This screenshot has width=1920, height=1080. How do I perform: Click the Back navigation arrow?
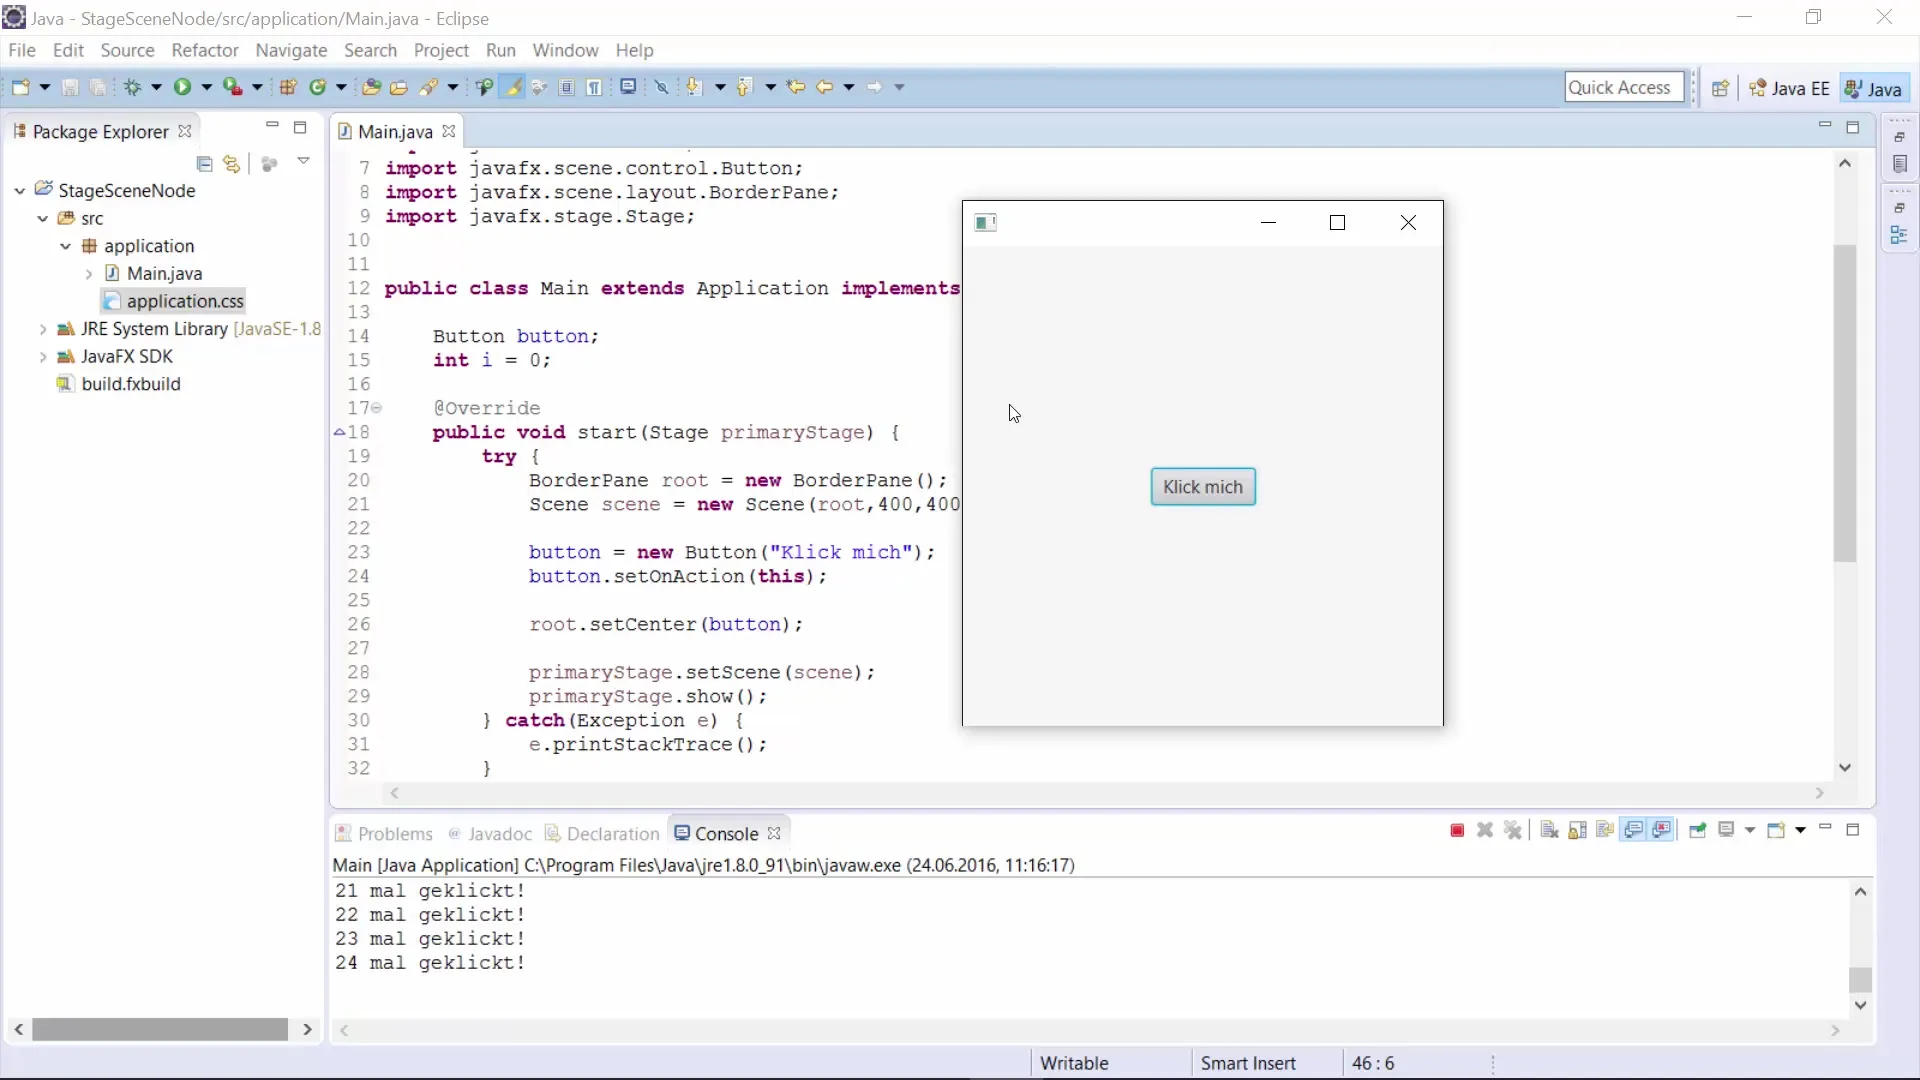824,87
